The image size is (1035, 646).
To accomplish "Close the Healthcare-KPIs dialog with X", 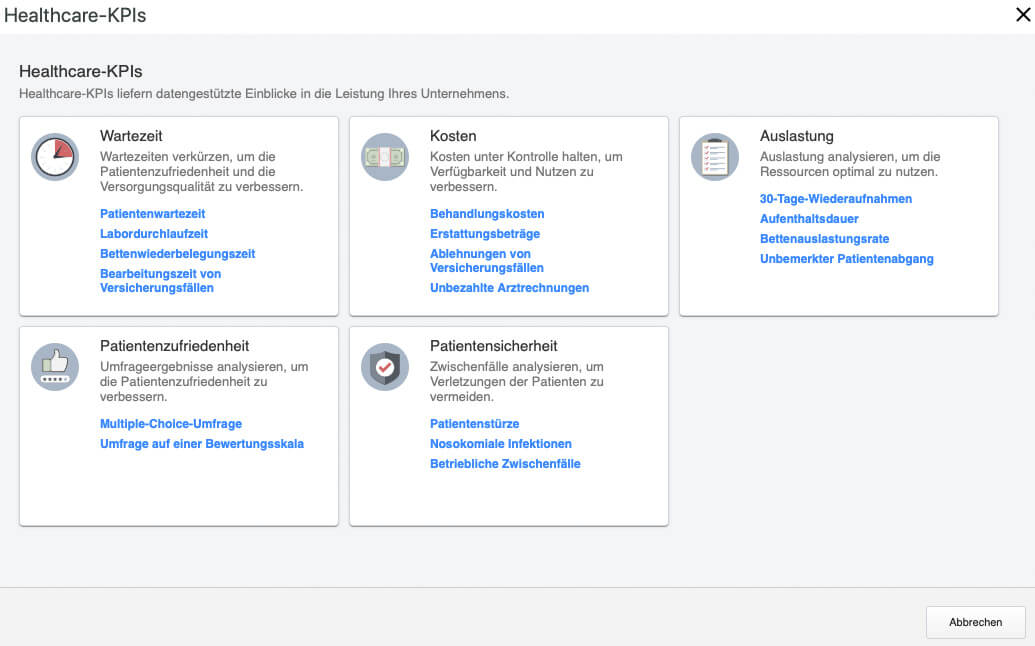I will point(1023,15).
